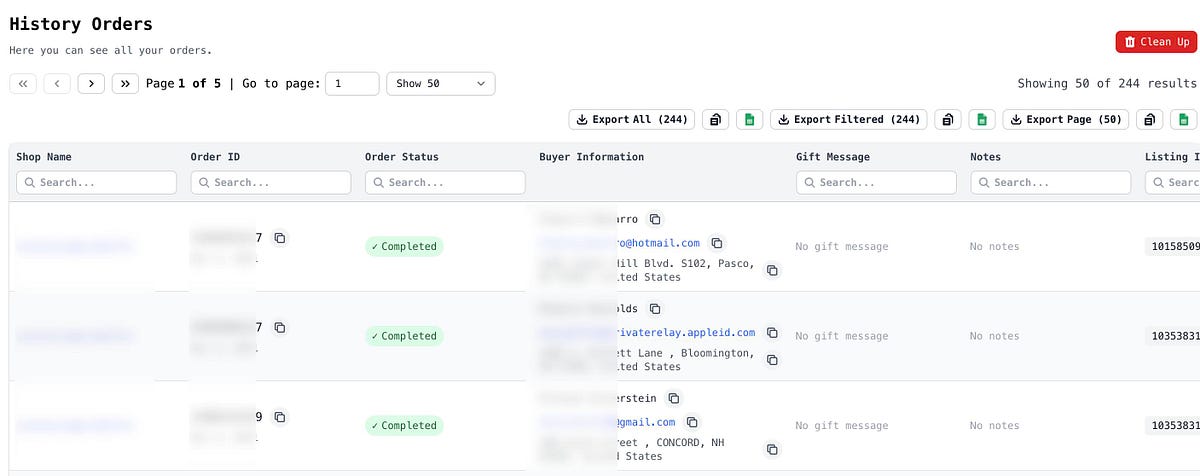Copy the gmail.com buyer email
The height and width of the screenshot is (476, 1200).
pyautogui.click(x=692, y=423)
